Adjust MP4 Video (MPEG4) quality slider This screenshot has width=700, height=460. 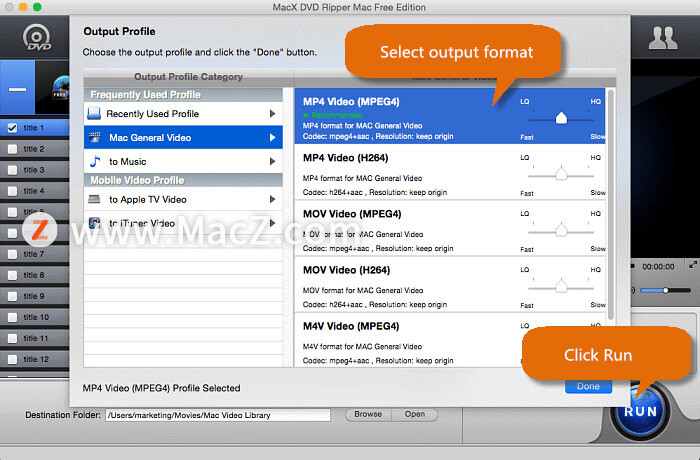pyautogui.click(x=561, y=118)
